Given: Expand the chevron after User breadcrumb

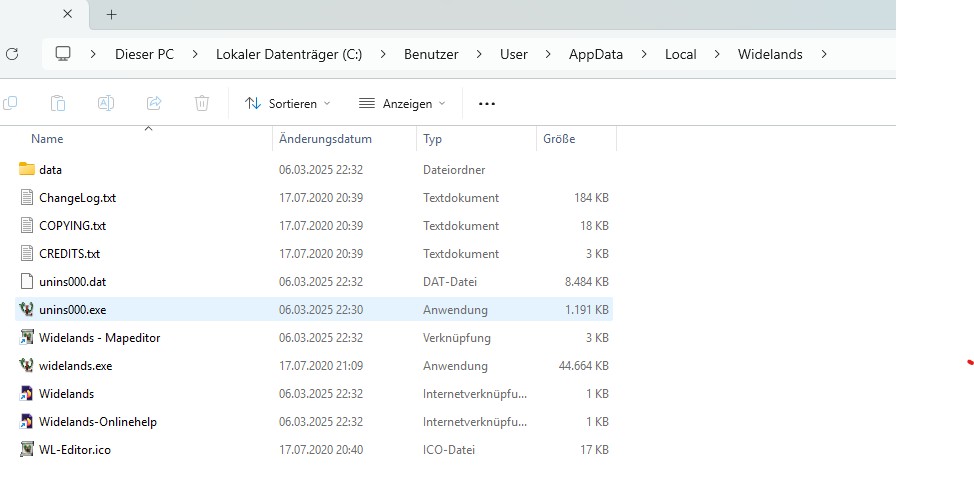Looking at the screenshot, I should click(548, 55).
